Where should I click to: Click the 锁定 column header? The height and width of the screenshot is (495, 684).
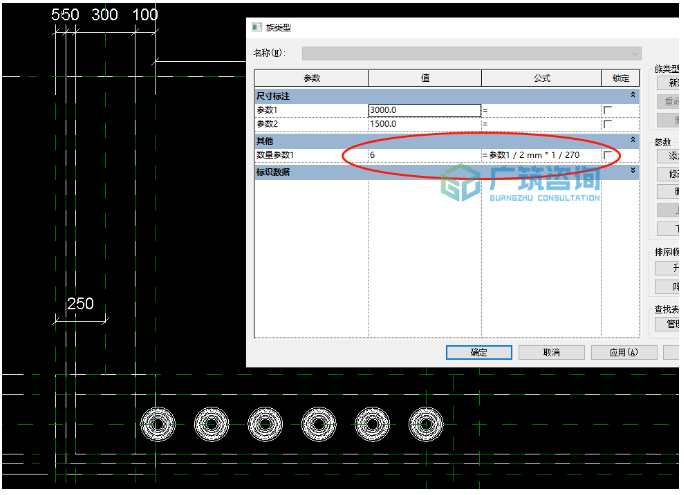click(x=620, y=78)
